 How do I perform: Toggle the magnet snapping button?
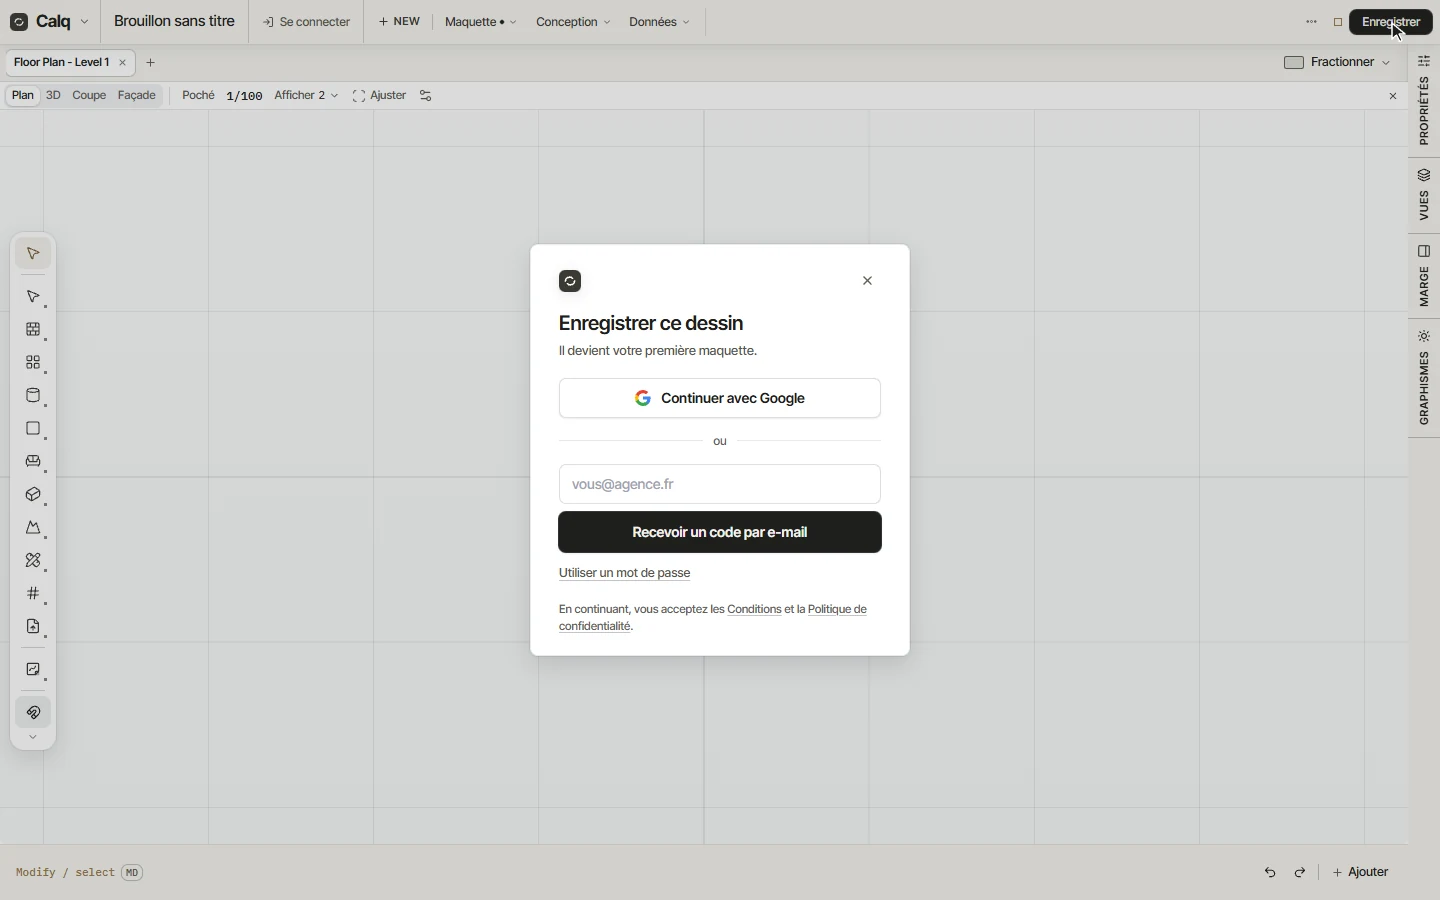(x=33, y=713)
